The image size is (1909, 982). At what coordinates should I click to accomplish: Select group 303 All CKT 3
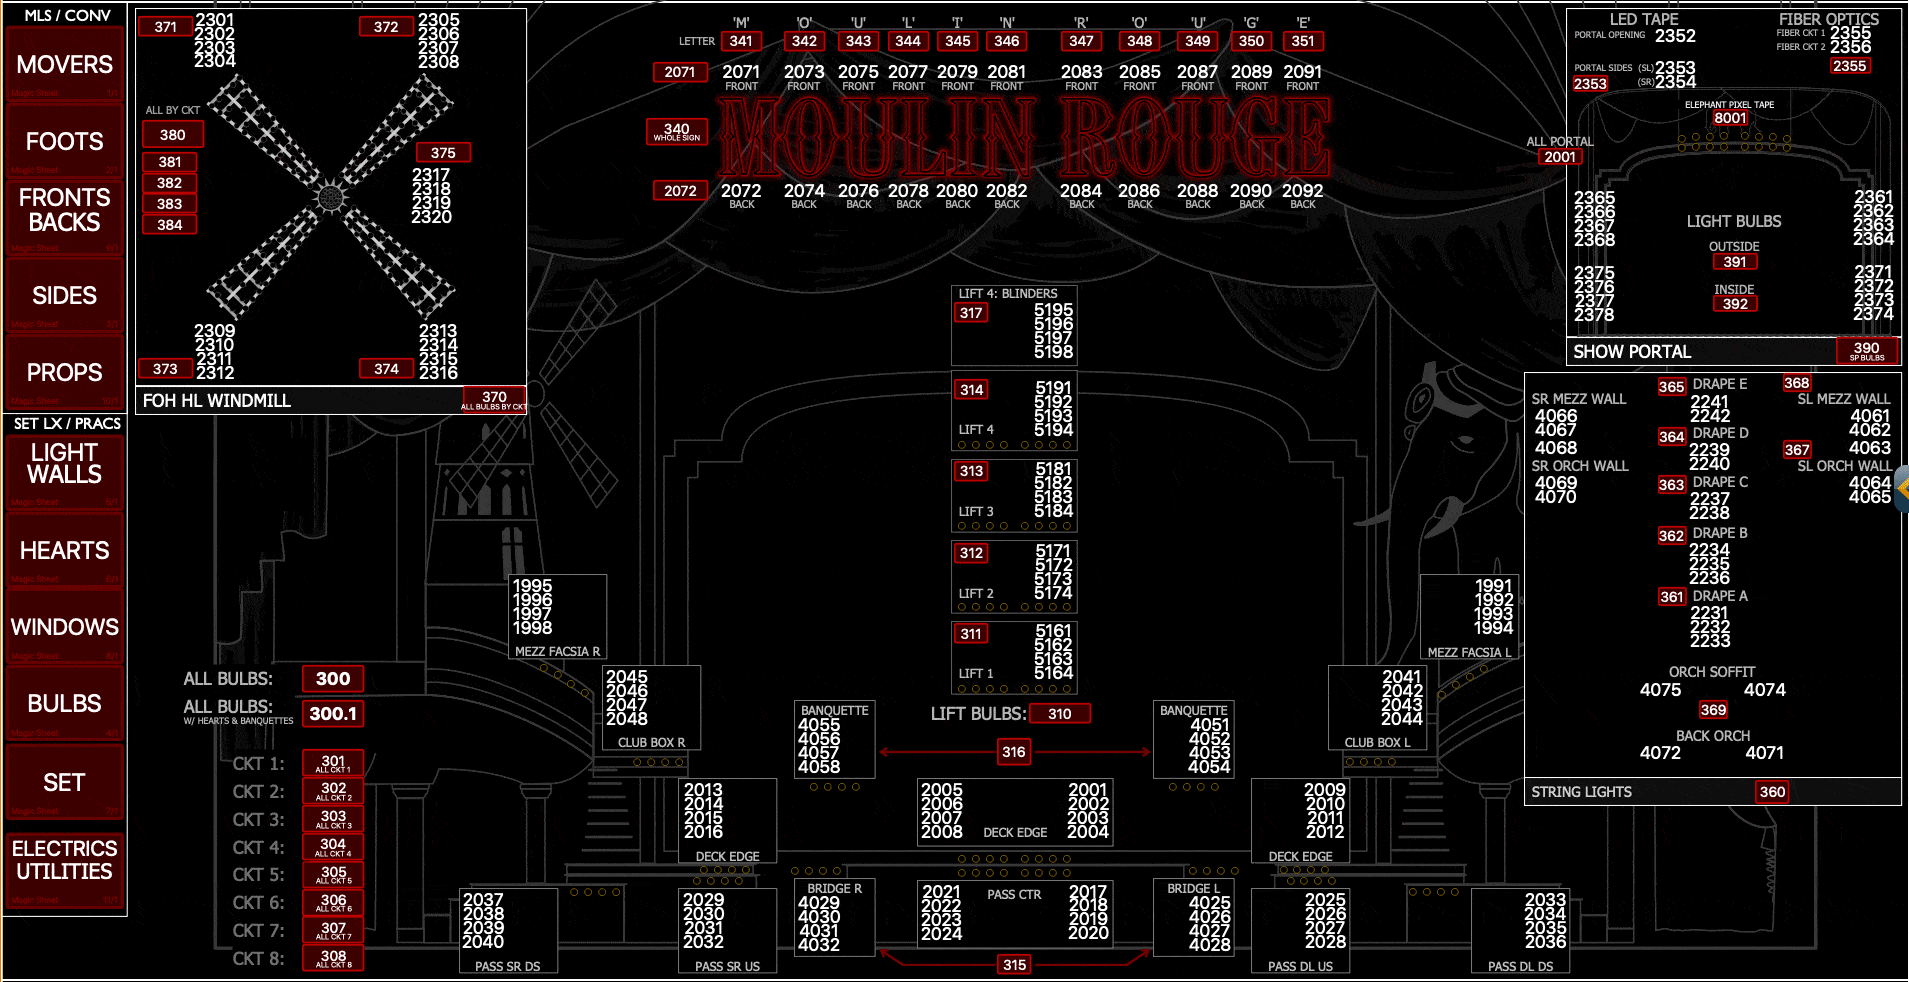point(333,819)
